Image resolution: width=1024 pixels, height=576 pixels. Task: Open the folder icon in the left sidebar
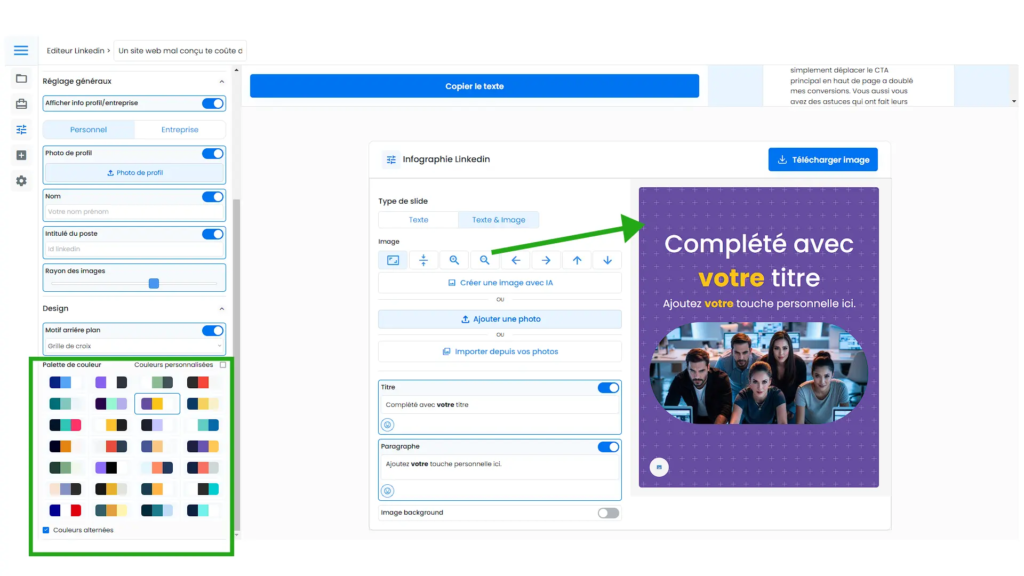22,78
